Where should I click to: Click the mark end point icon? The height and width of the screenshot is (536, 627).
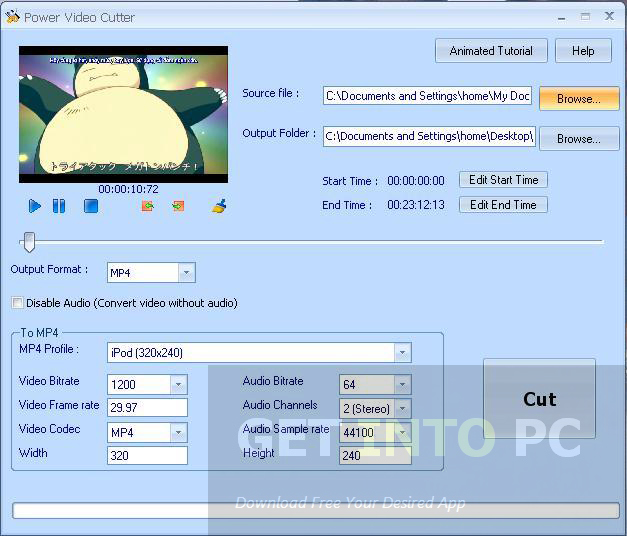click(178, 206)
